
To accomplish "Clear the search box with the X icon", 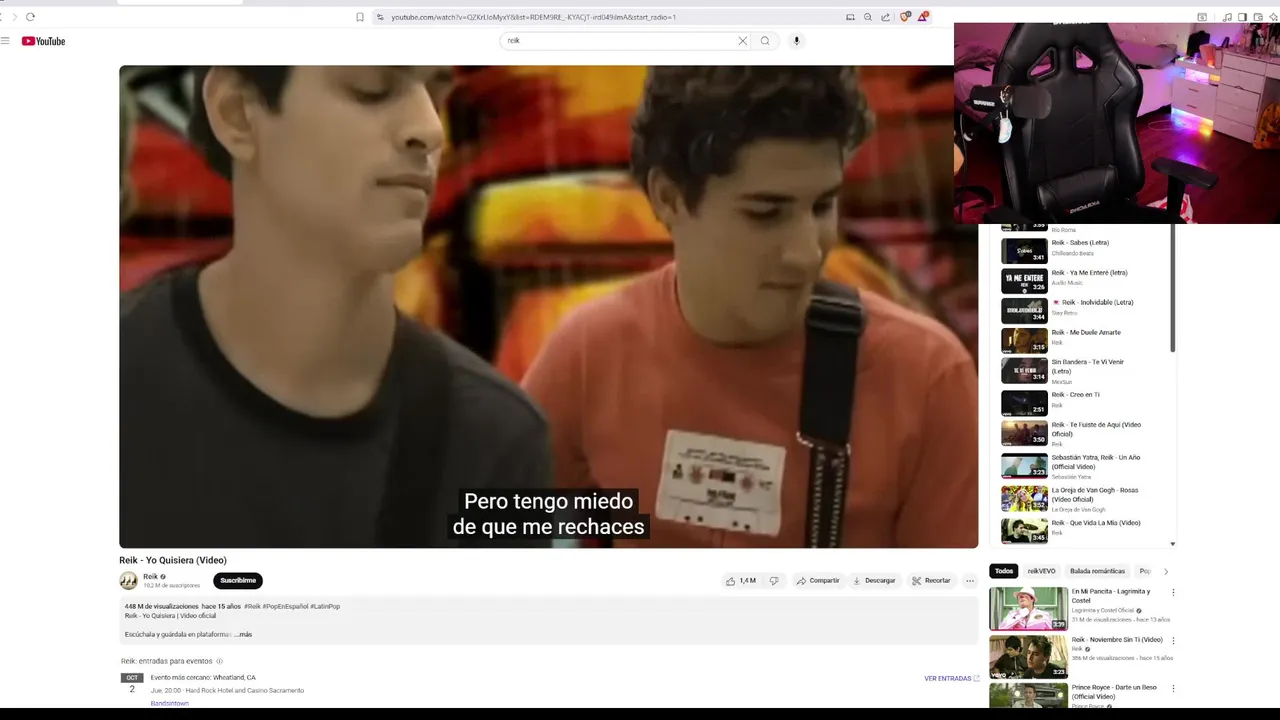I will pyautogui.click(x=742, y=41).
